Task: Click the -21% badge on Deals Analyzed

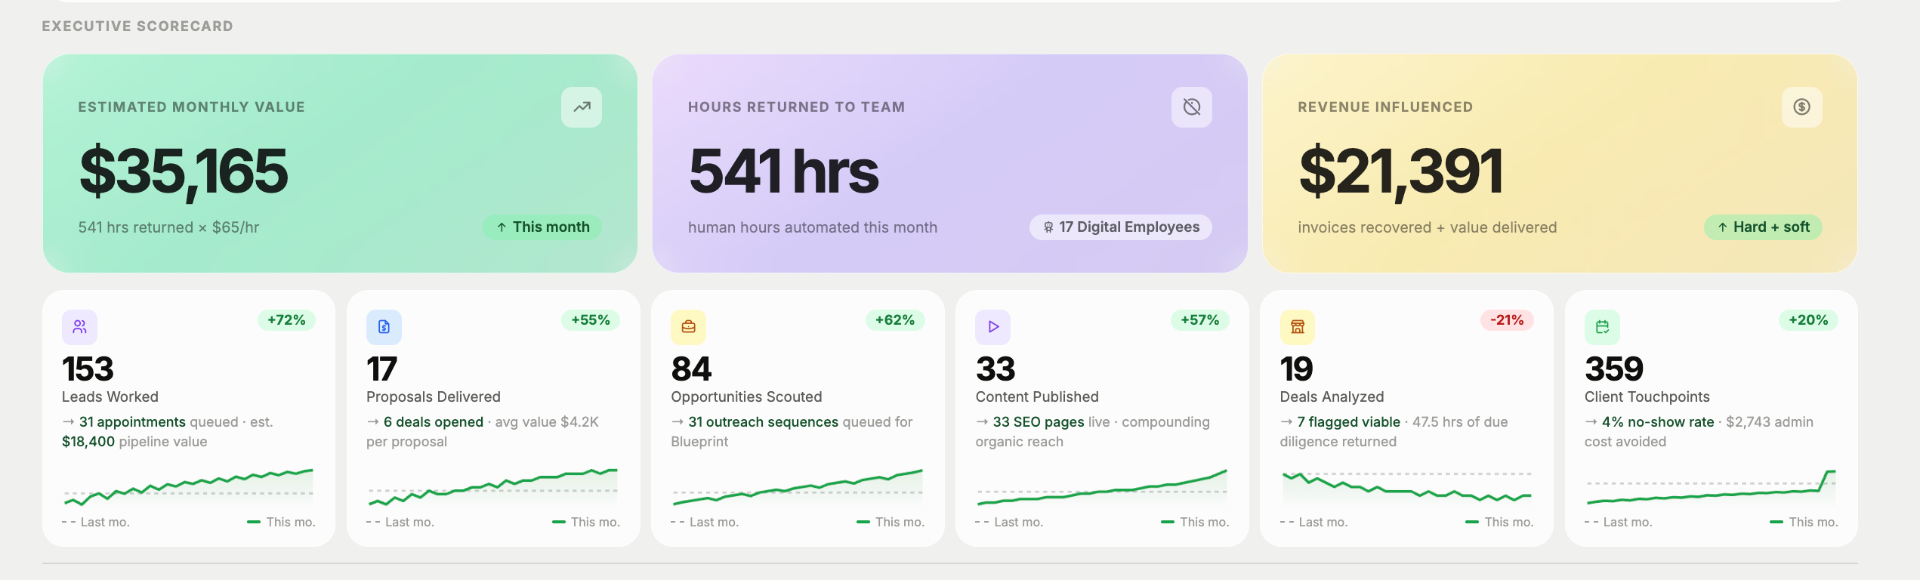Action: pos(1506,320)
